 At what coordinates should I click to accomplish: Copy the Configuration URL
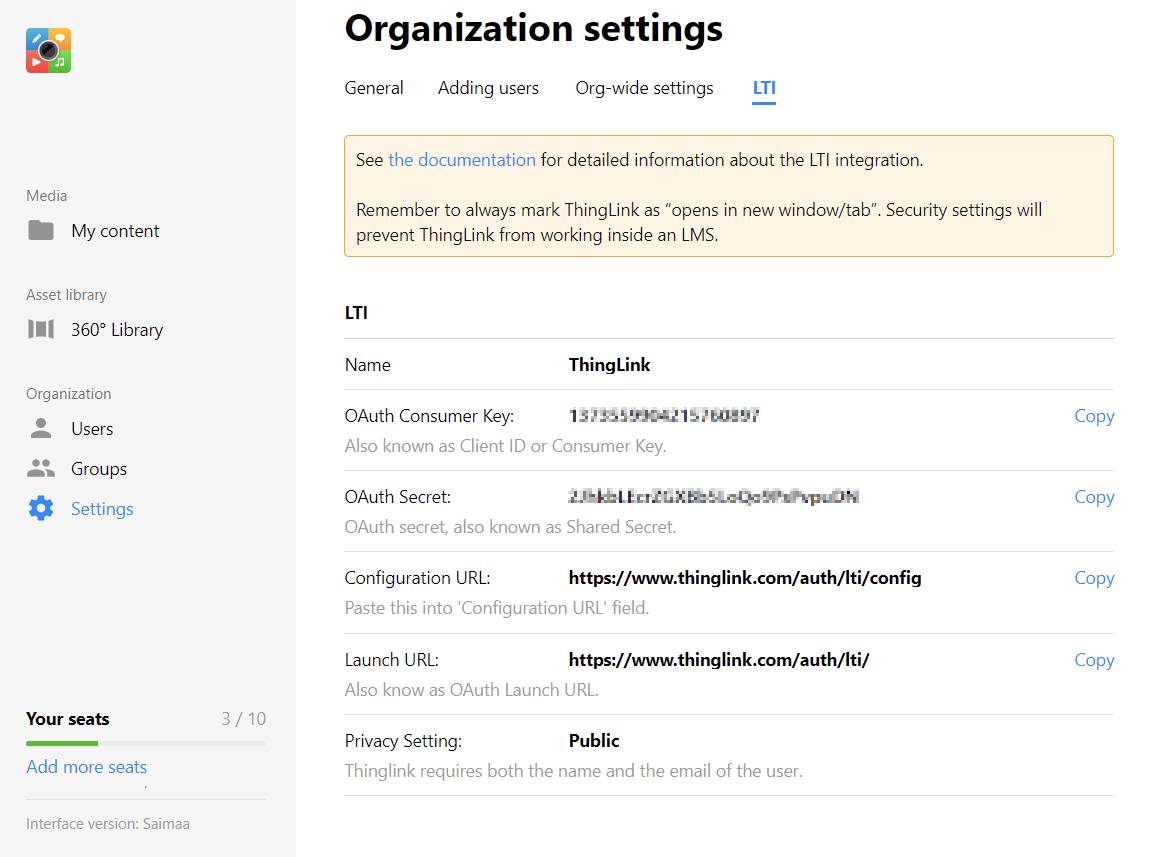(1094, 579)
